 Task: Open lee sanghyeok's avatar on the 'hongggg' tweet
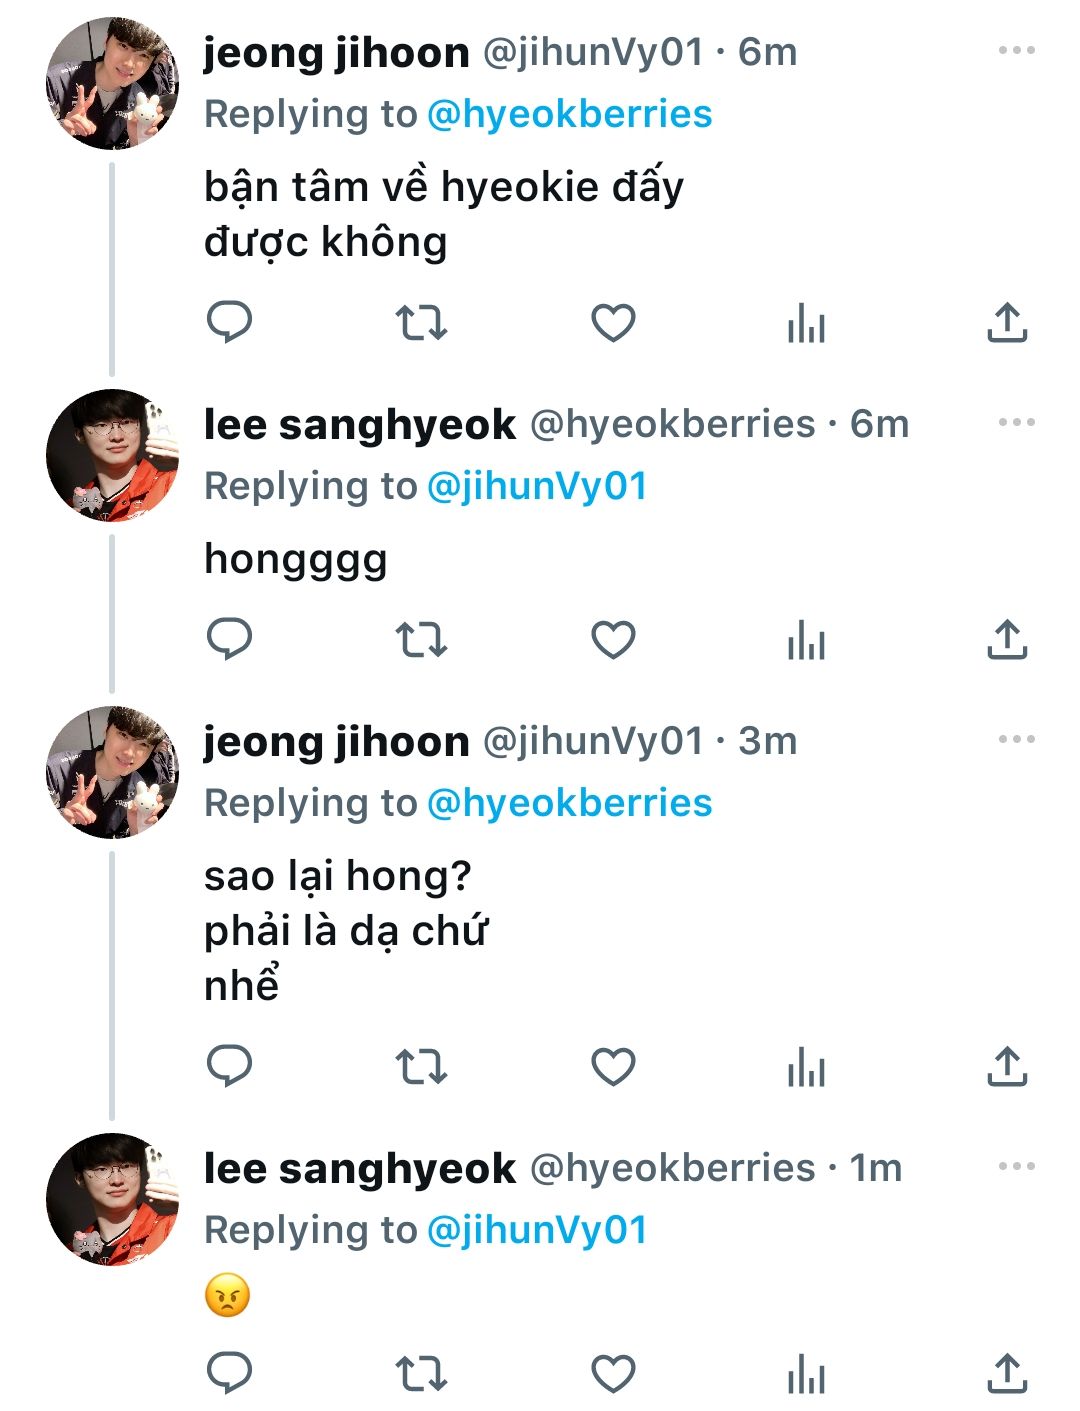112,456
